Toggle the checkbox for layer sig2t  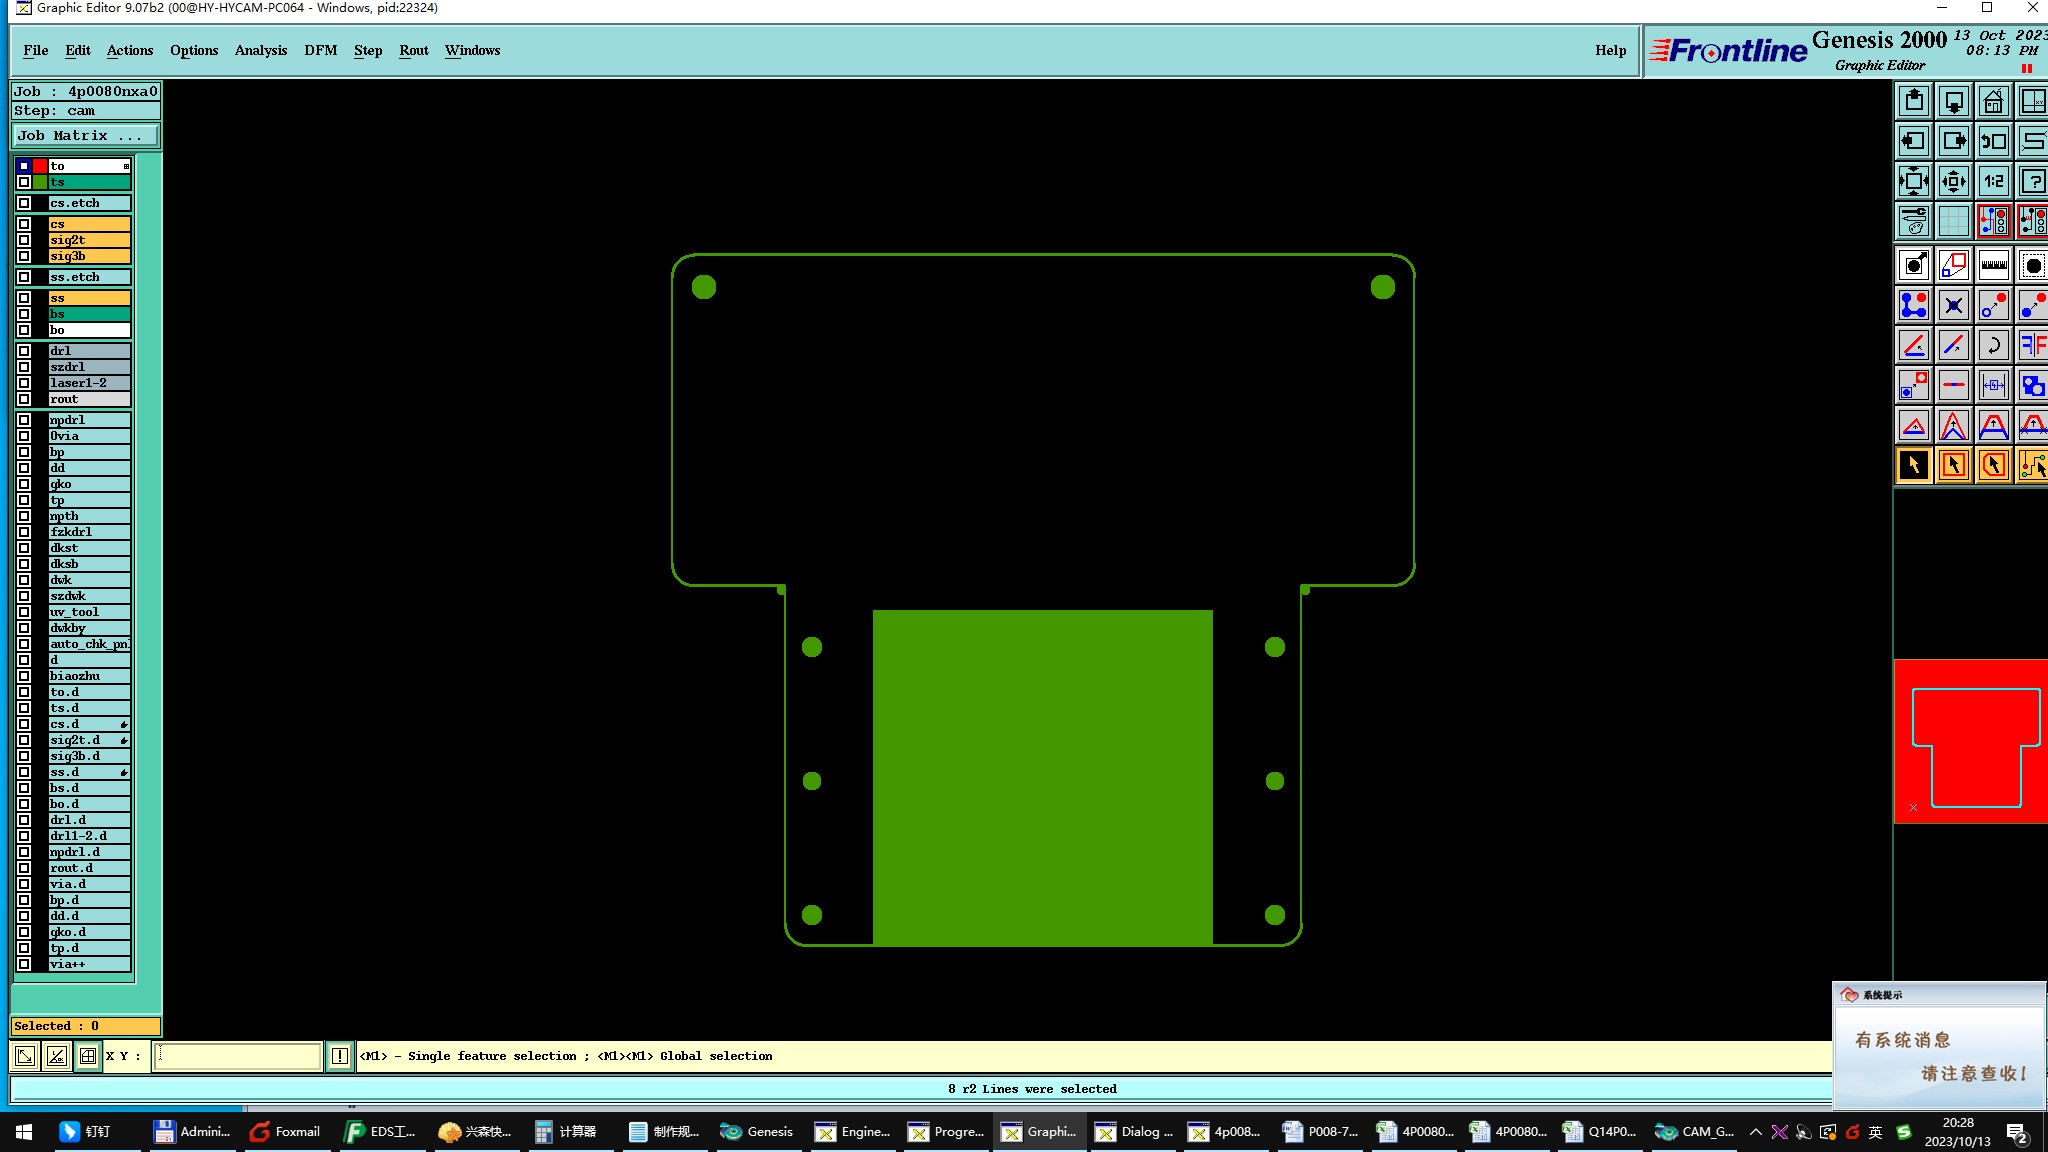[x=24, y=240]
